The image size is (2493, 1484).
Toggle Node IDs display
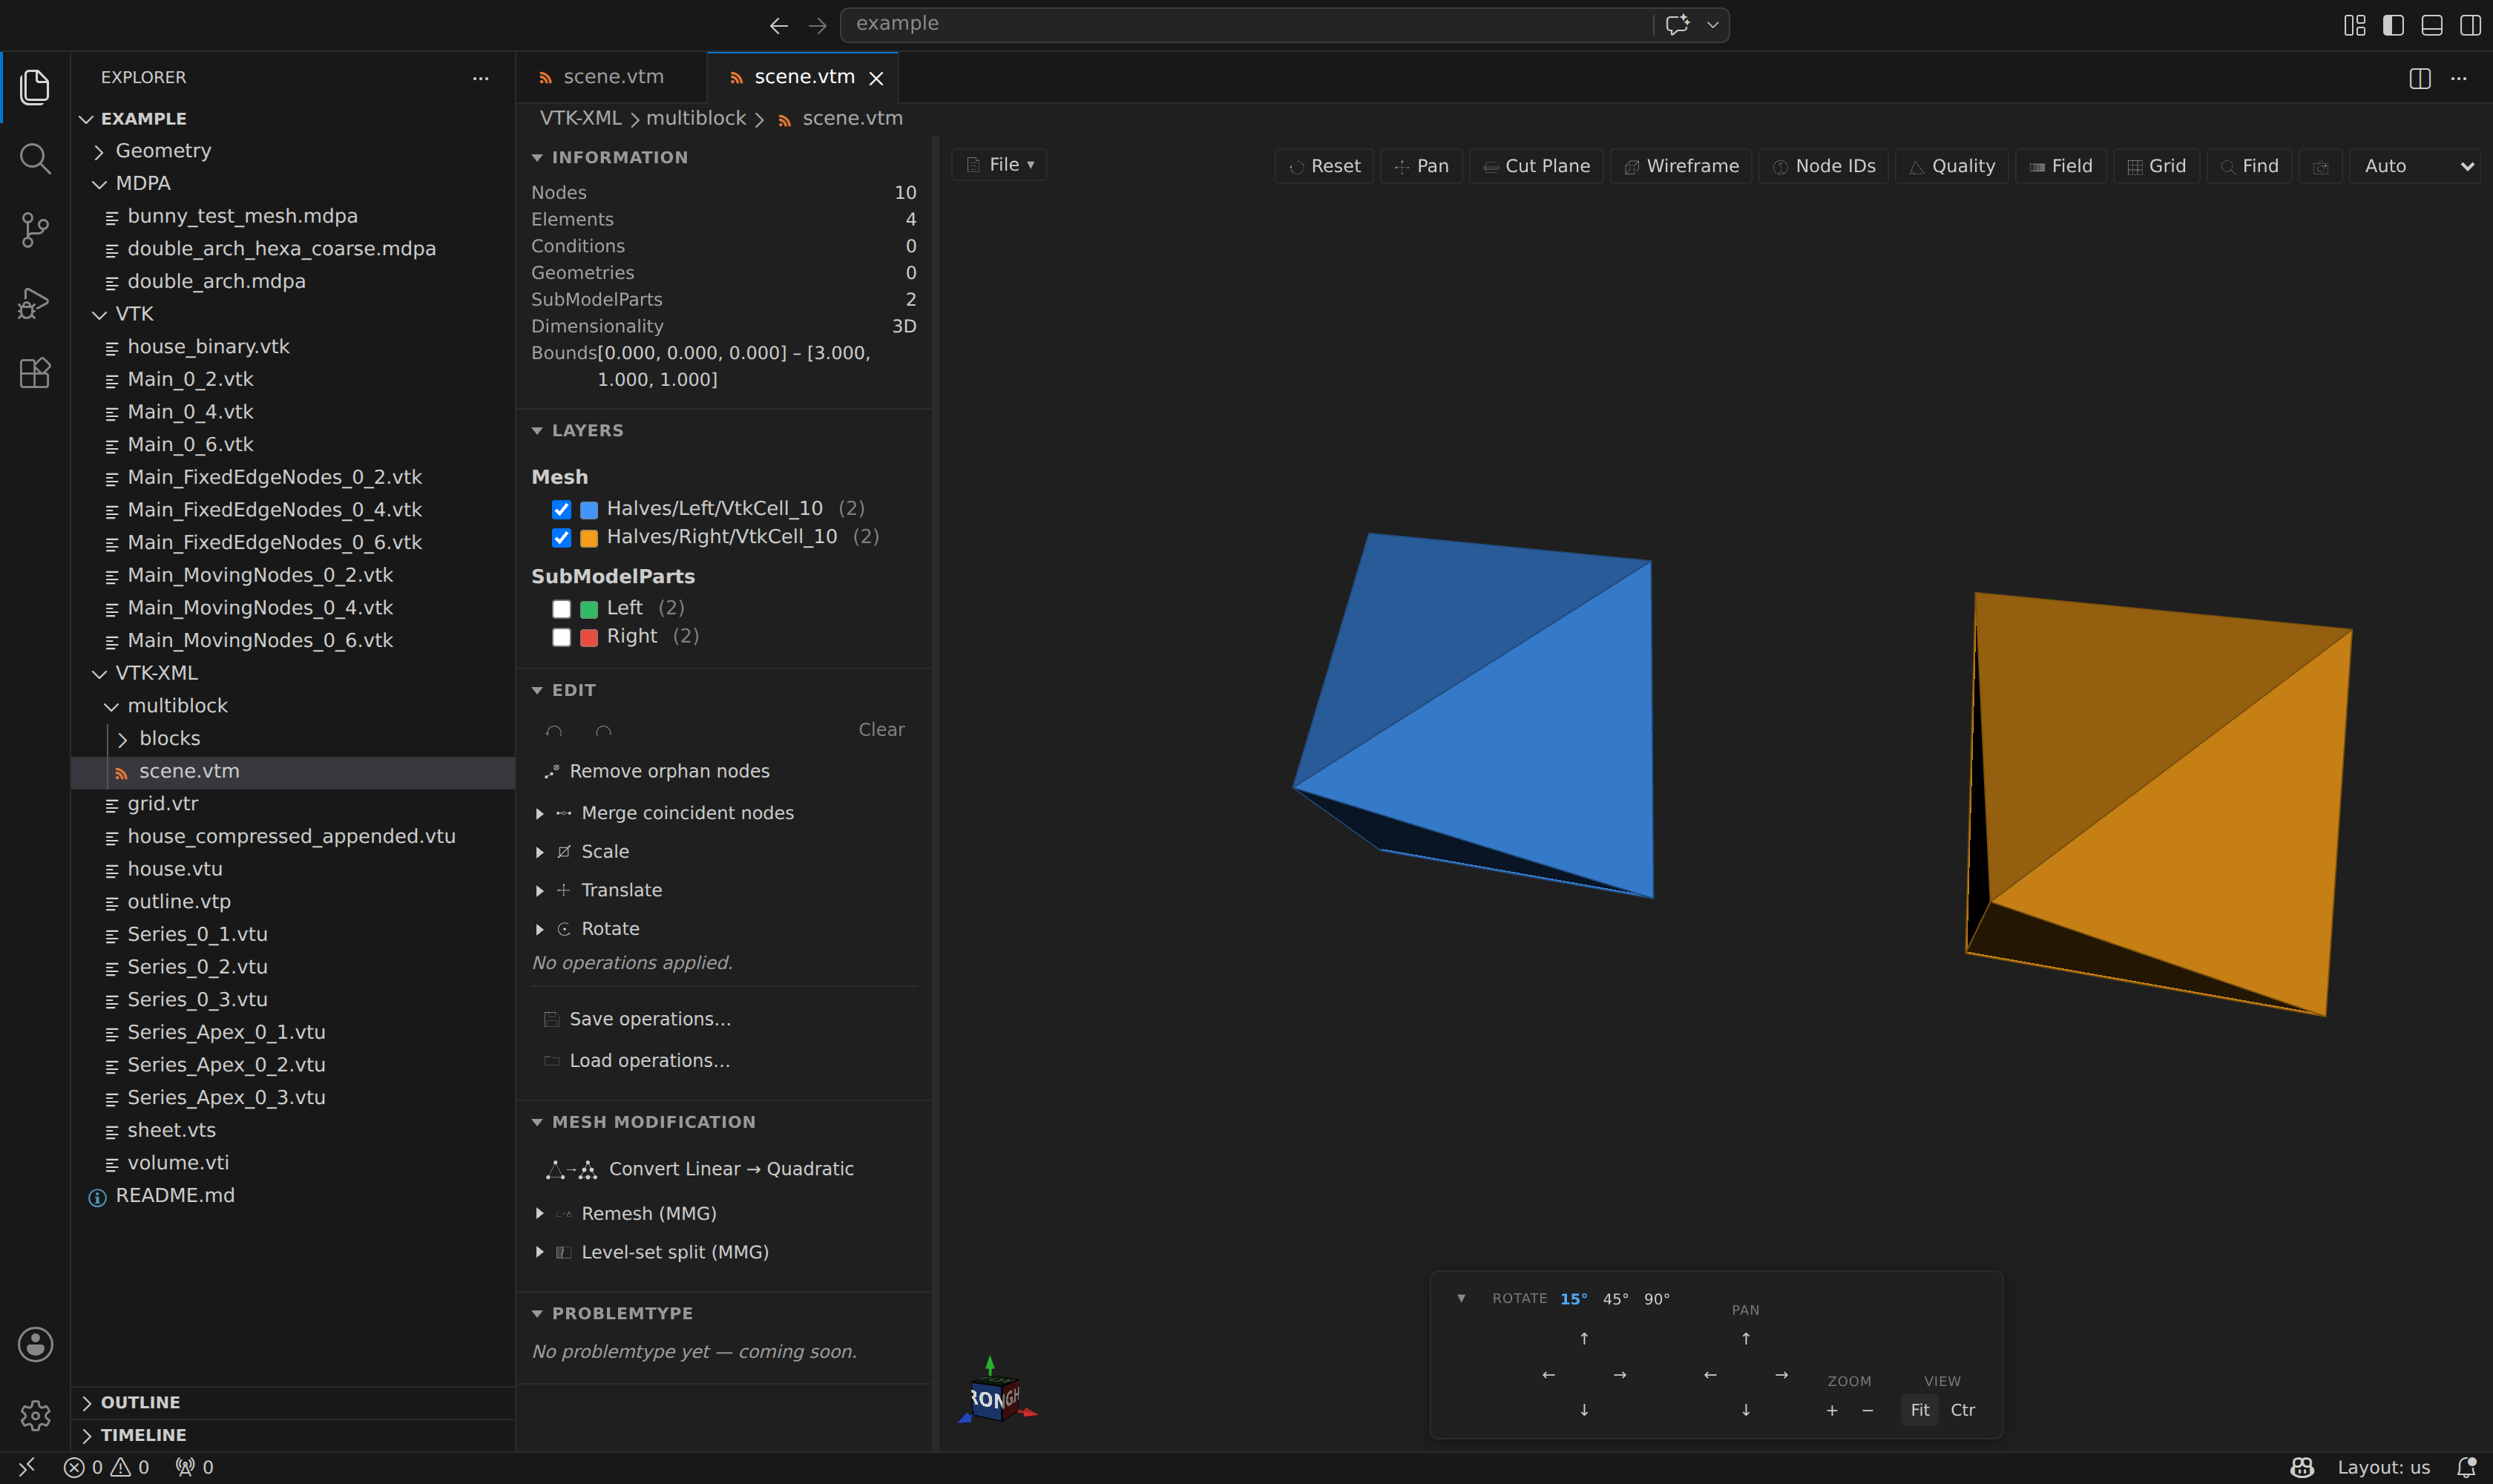[1824, 166]
